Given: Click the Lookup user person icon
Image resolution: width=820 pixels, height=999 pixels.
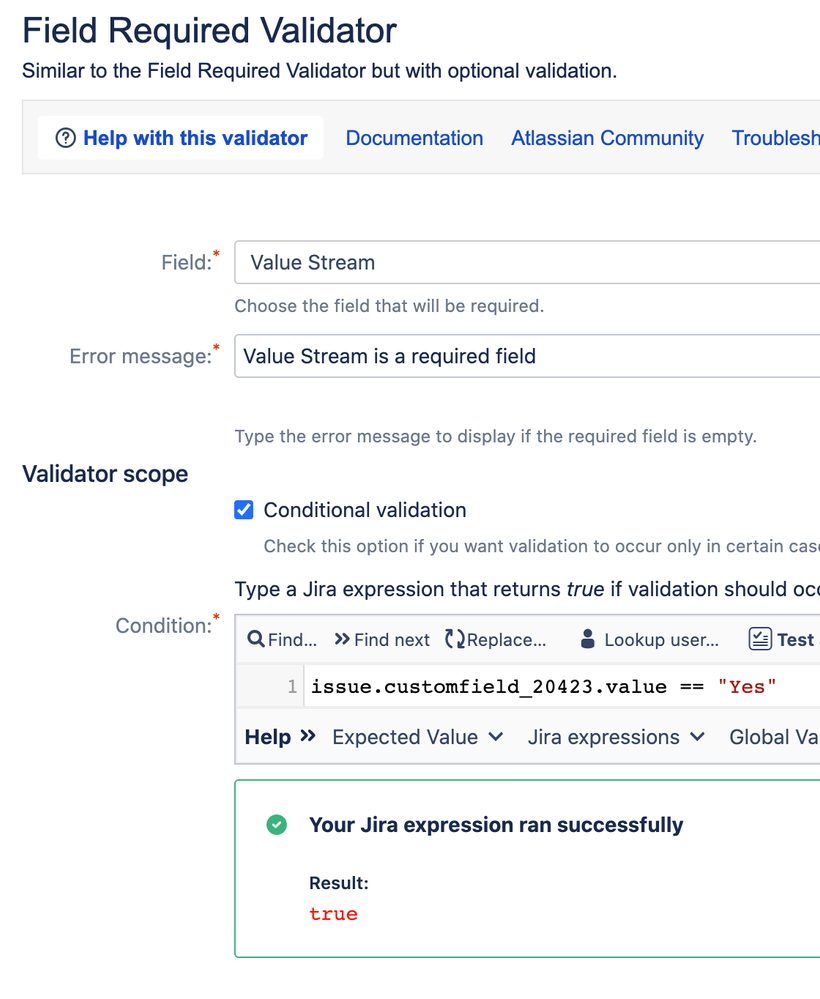Looking at the screenshot, I should [x=587, y=639].
